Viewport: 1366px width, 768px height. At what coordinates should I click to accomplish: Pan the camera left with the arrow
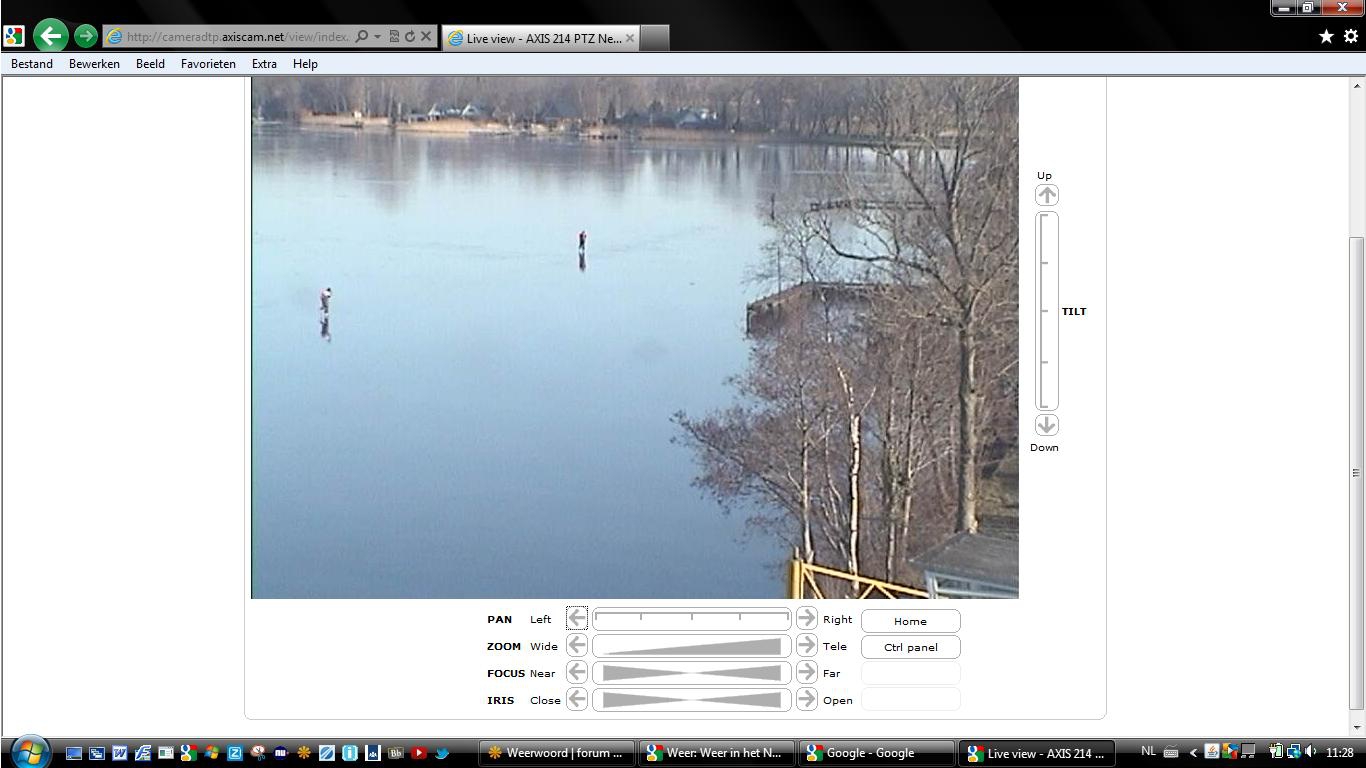[x=577, y=618]
